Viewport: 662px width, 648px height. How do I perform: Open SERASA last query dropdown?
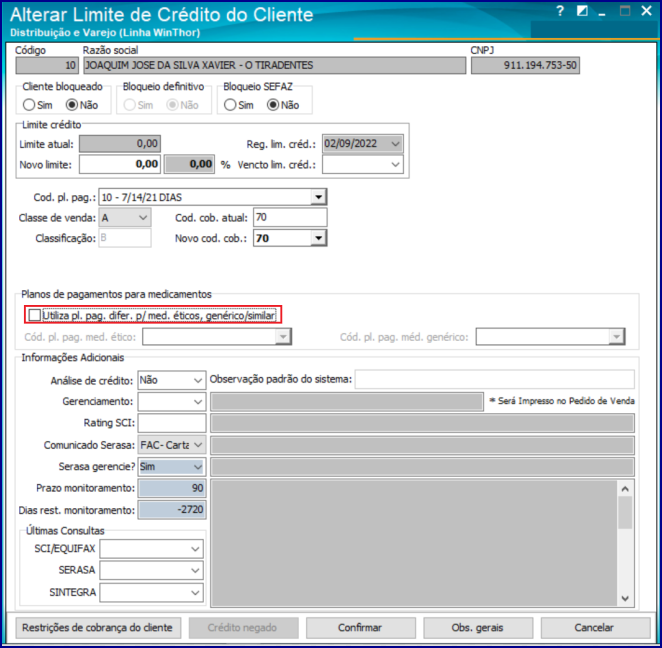click(195, 570)
